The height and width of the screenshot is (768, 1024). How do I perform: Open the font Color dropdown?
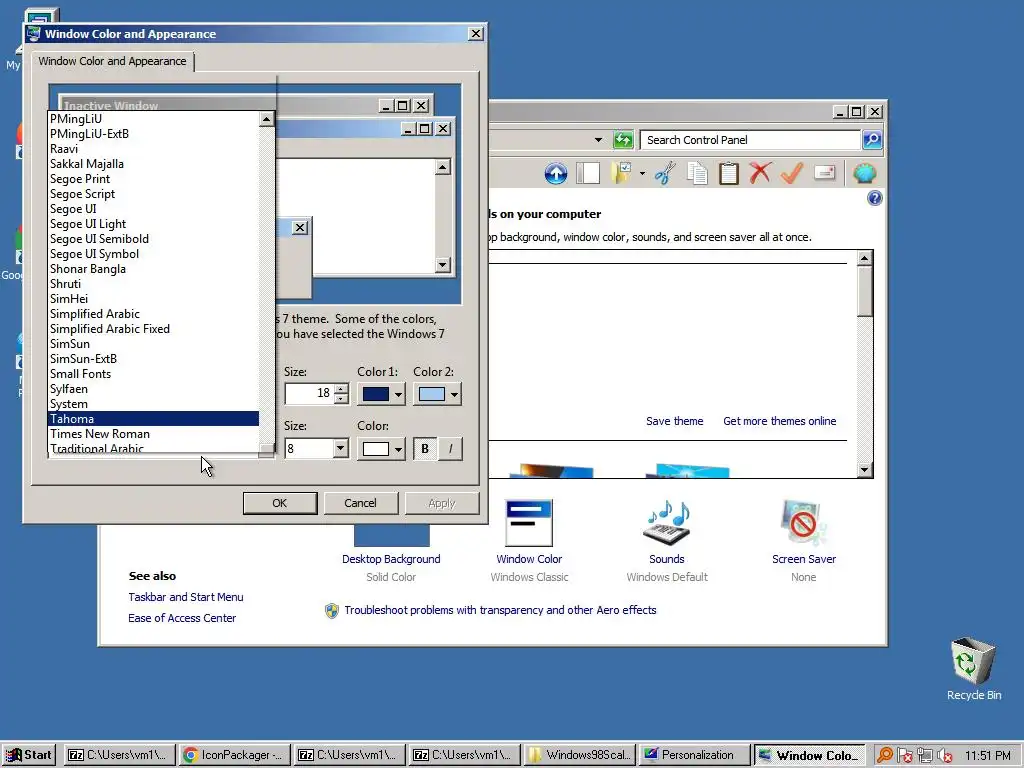(398, 449)
